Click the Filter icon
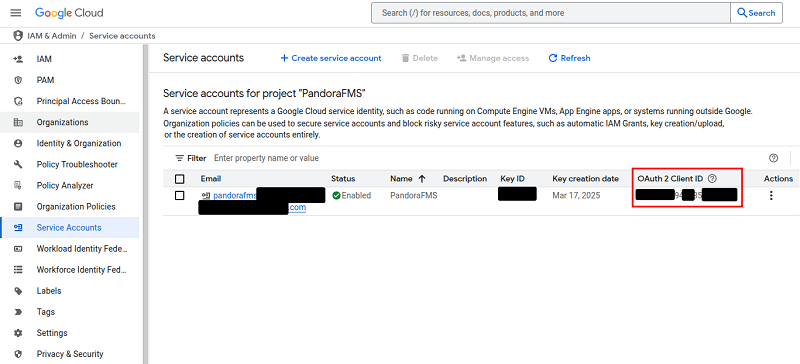Screen dimensions: 800x364 [x=180, y=158]
